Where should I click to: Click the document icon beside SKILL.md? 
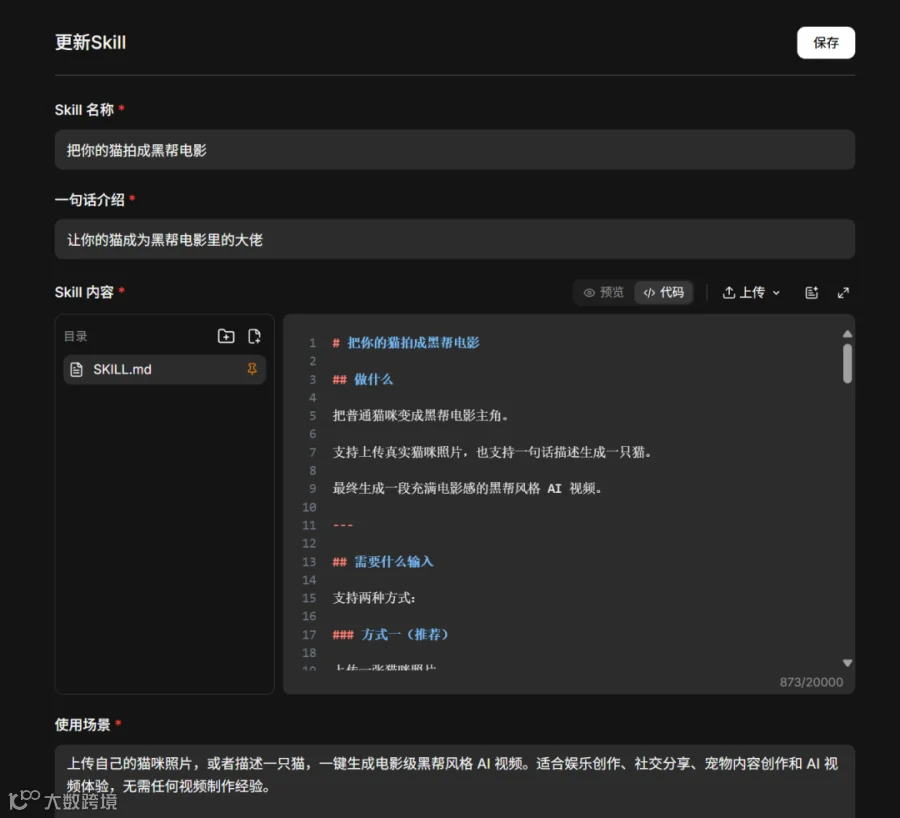(x=76, y=369)
